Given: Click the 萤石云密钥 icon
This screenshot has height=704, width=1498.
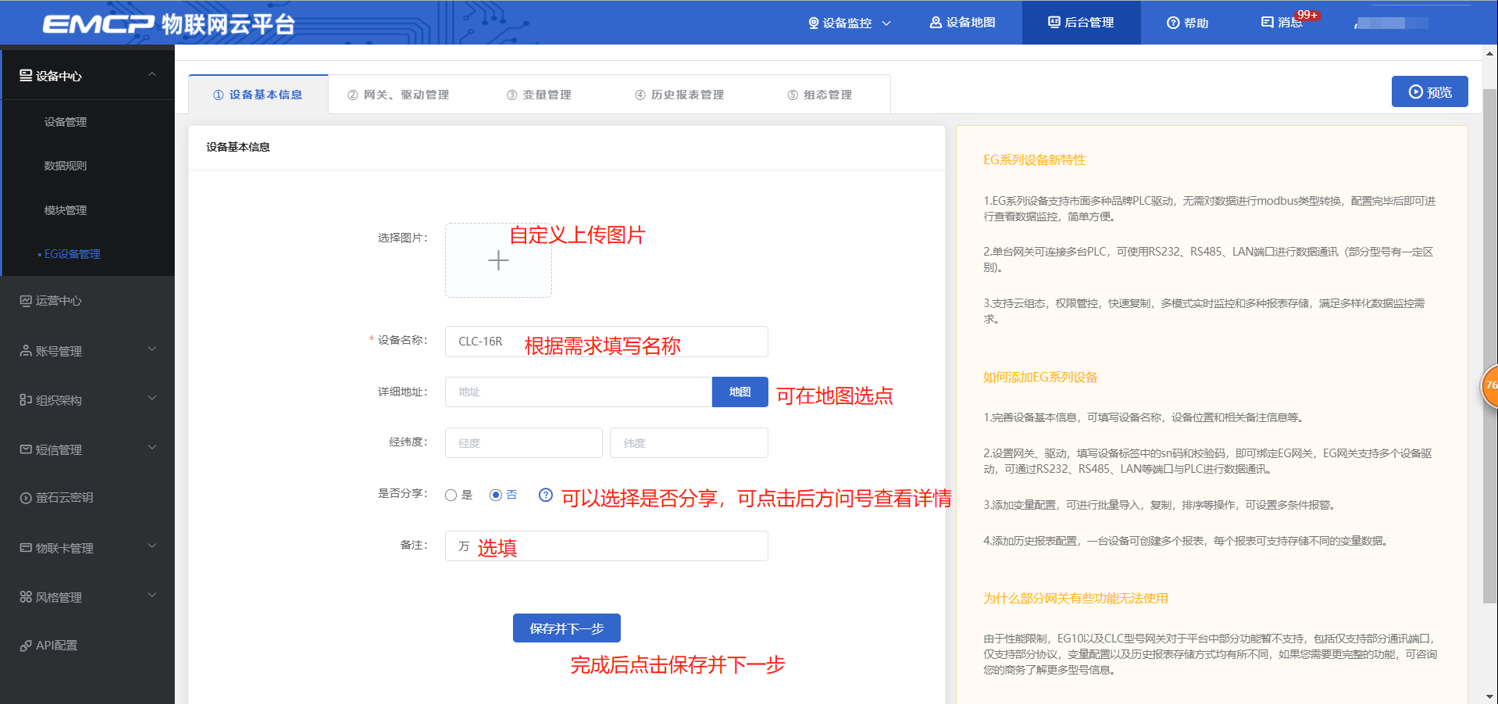Looking at the screenshot, I should [26, 497].
